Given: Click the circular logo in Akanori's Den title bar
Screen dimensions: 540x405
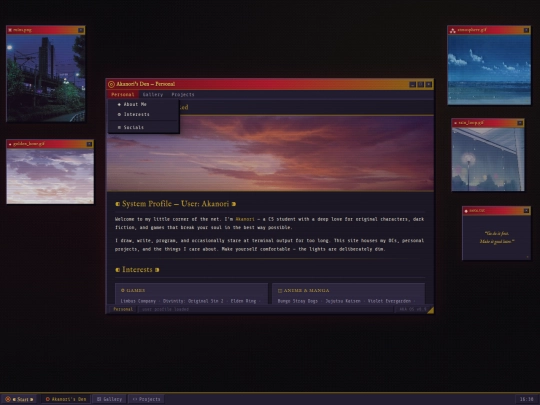Looking at the screenshot, I should click(x=111, y=84).
